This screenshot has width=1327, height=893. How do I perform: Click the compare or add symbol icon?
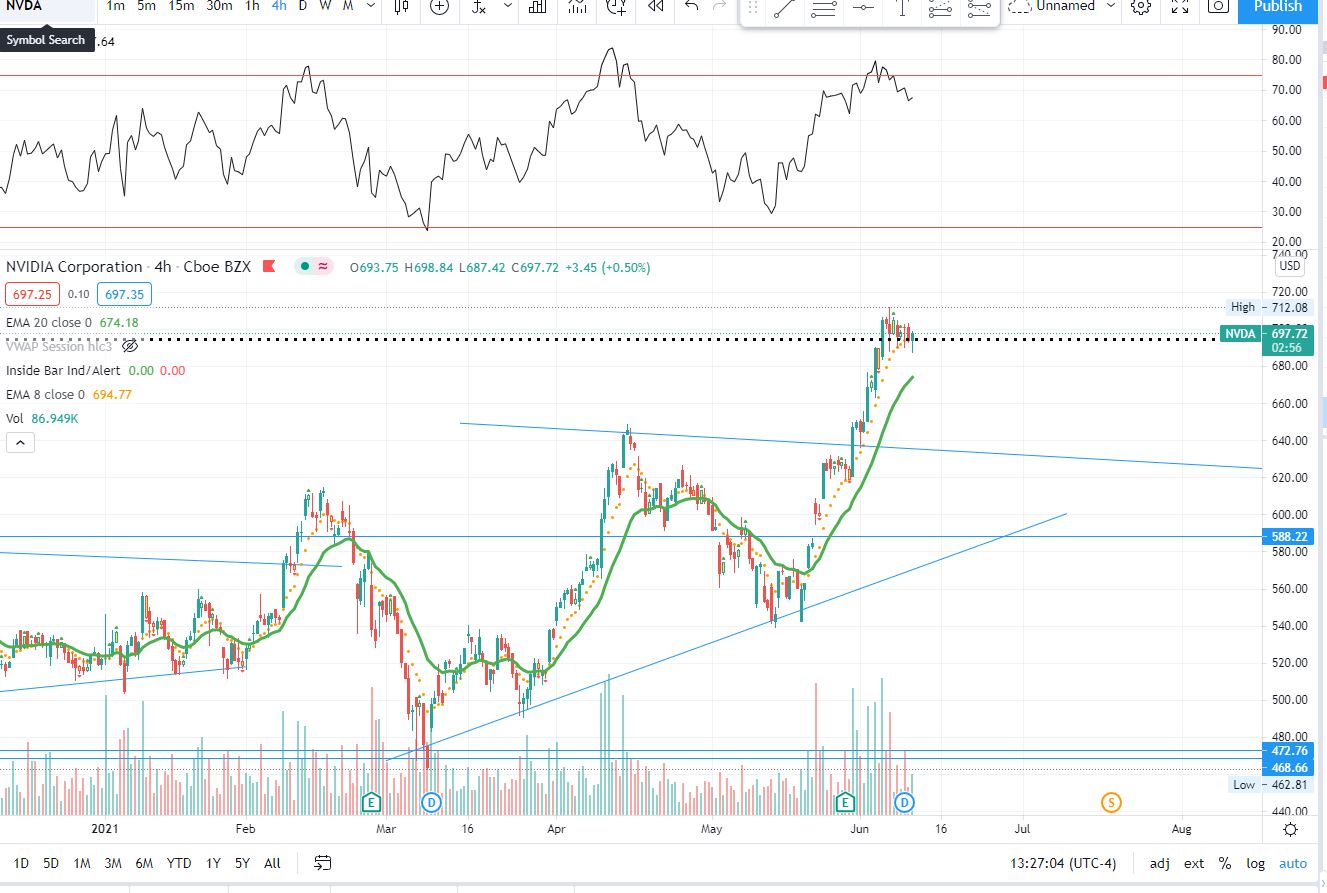439,6
